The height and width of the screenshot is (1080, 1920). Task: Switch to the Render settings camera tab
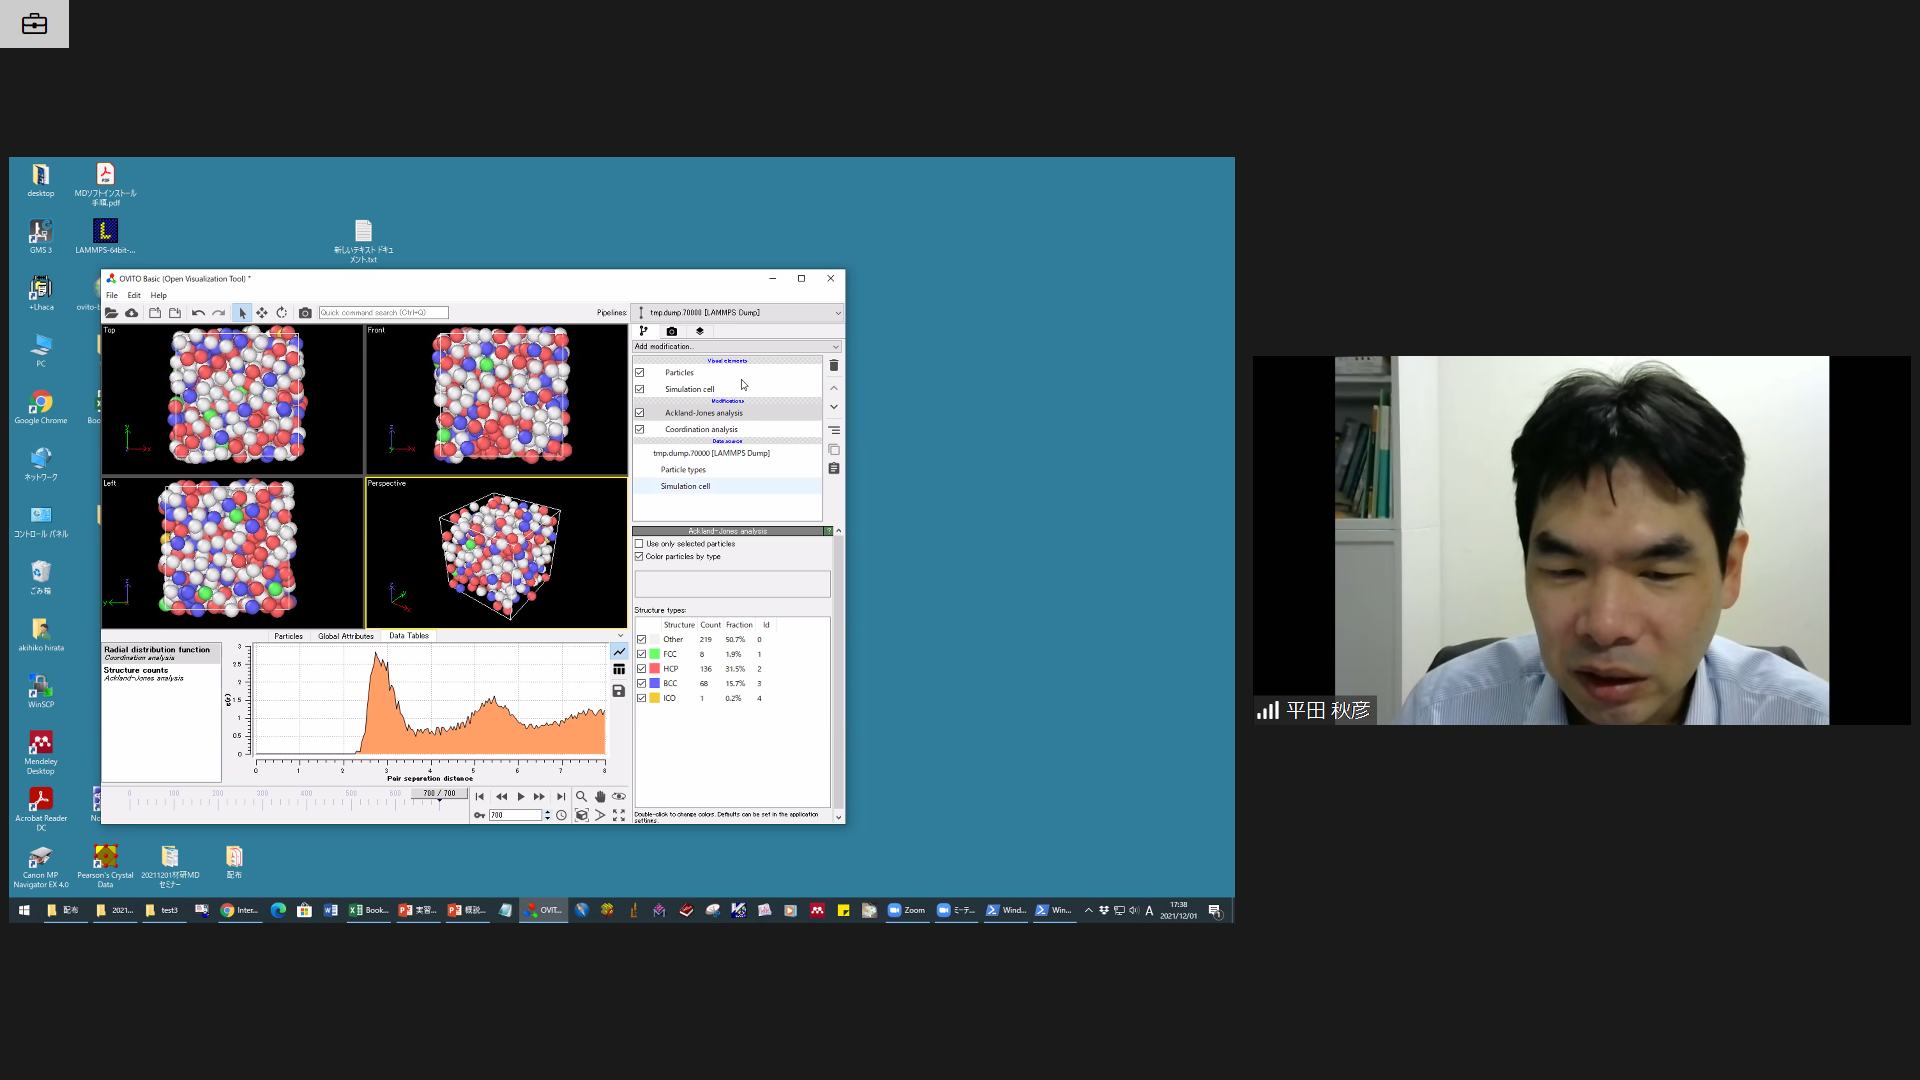click(671, 331)
